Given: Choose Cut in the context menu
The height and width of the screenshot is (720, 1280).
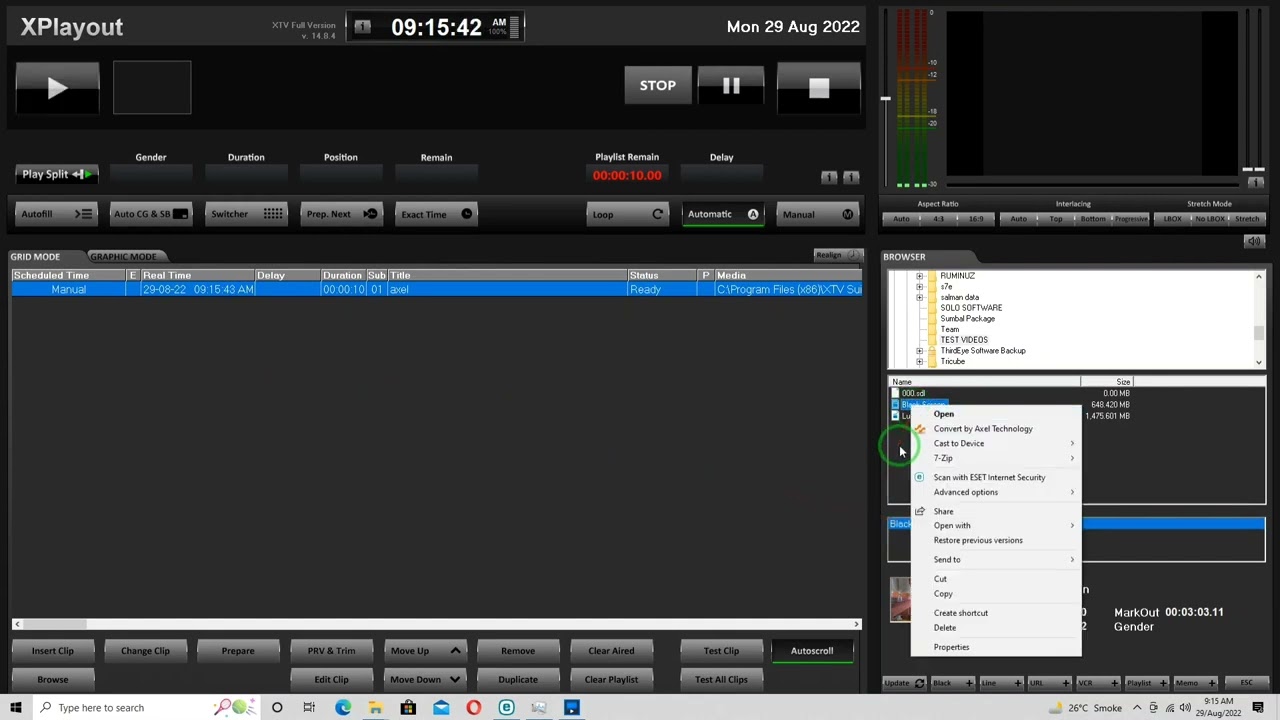Looking at the screenshot, I should 996,579.
